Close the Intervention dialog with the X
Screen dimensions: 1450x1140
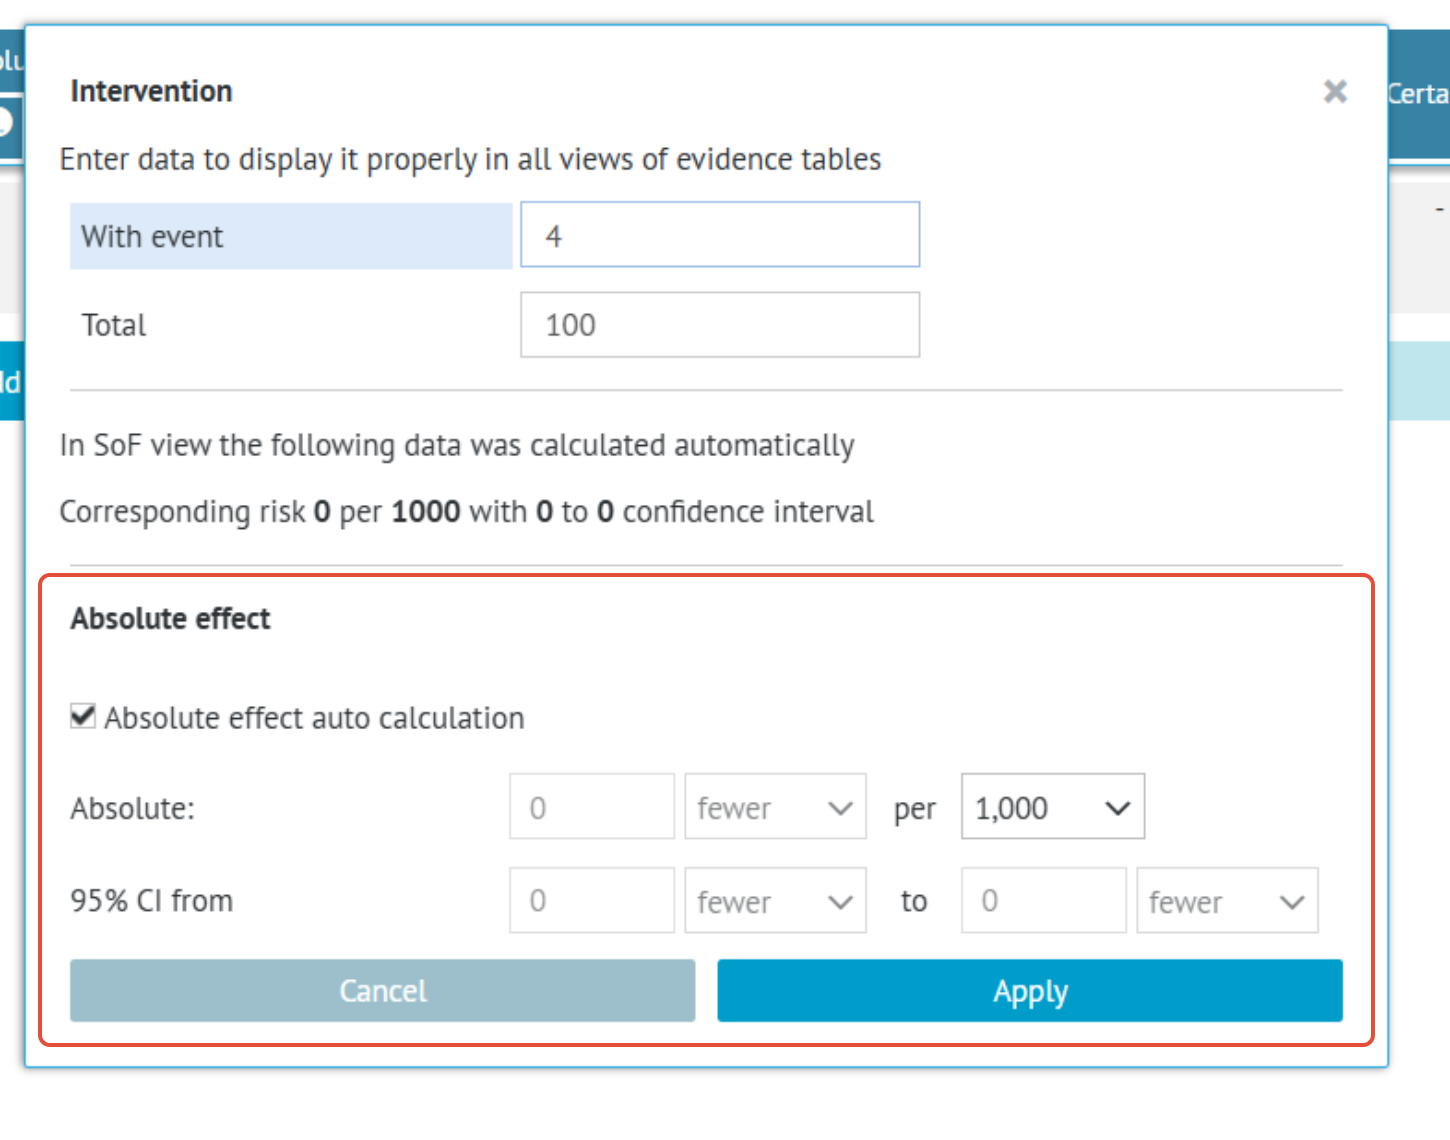click(x=1335, y=92)
